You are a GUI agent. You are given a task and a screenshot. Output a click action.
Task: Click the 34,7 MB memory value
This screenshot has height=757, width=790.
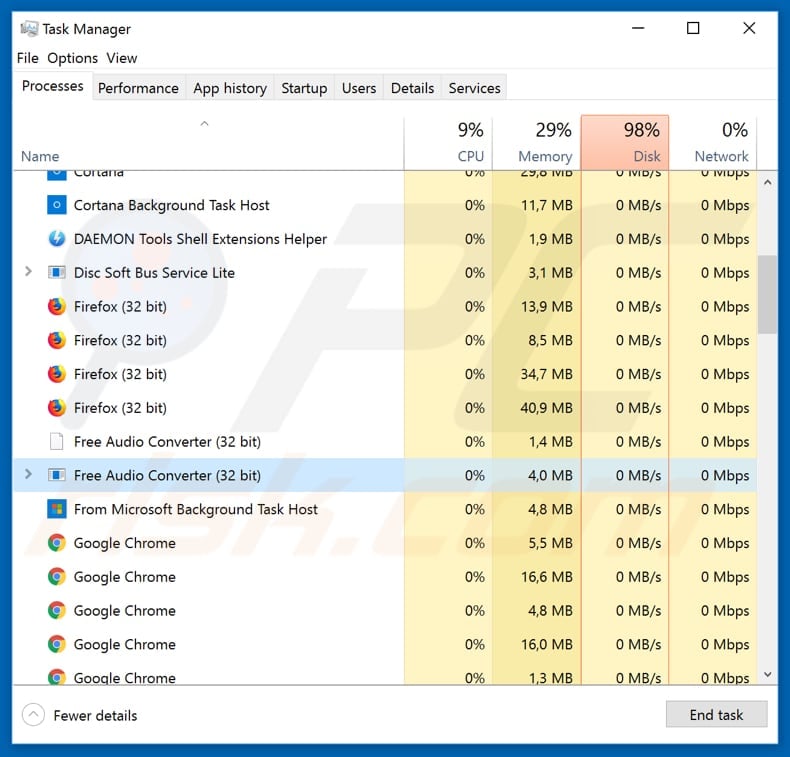(x=546, y=374)
